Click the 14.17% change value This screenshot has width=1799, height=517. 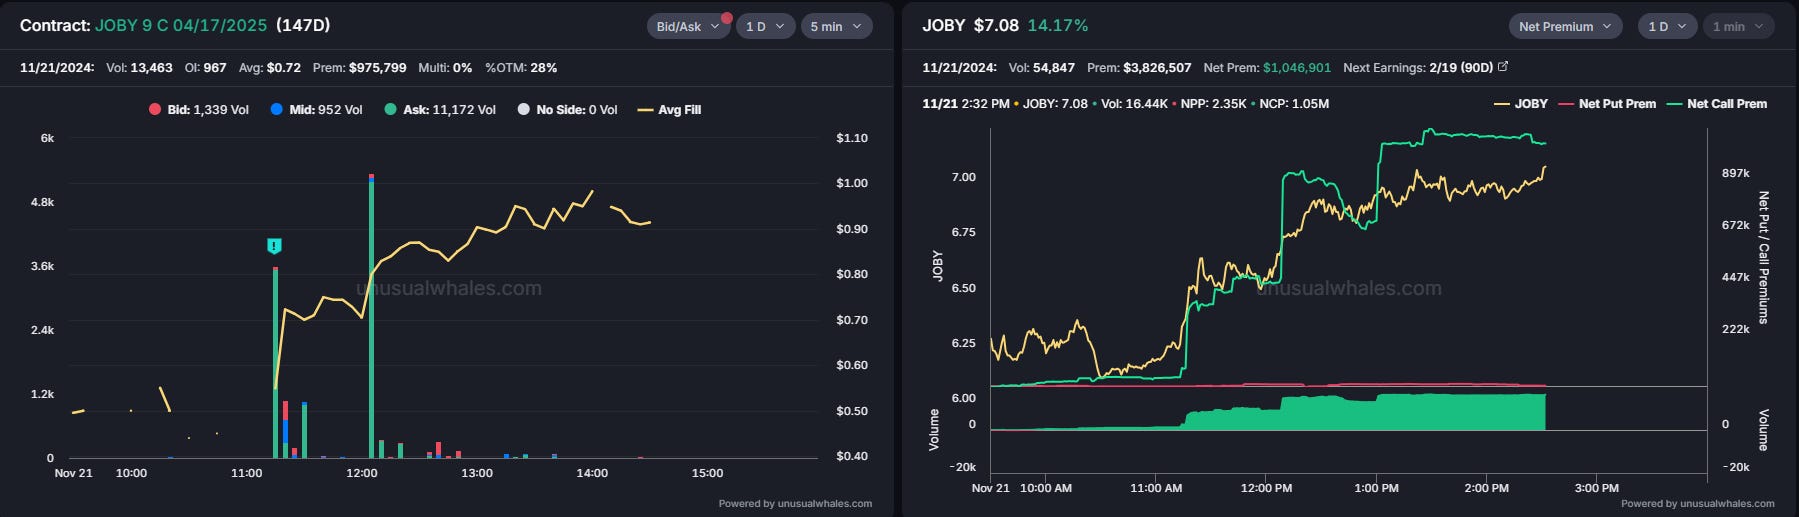click(x=1058, y=26)
